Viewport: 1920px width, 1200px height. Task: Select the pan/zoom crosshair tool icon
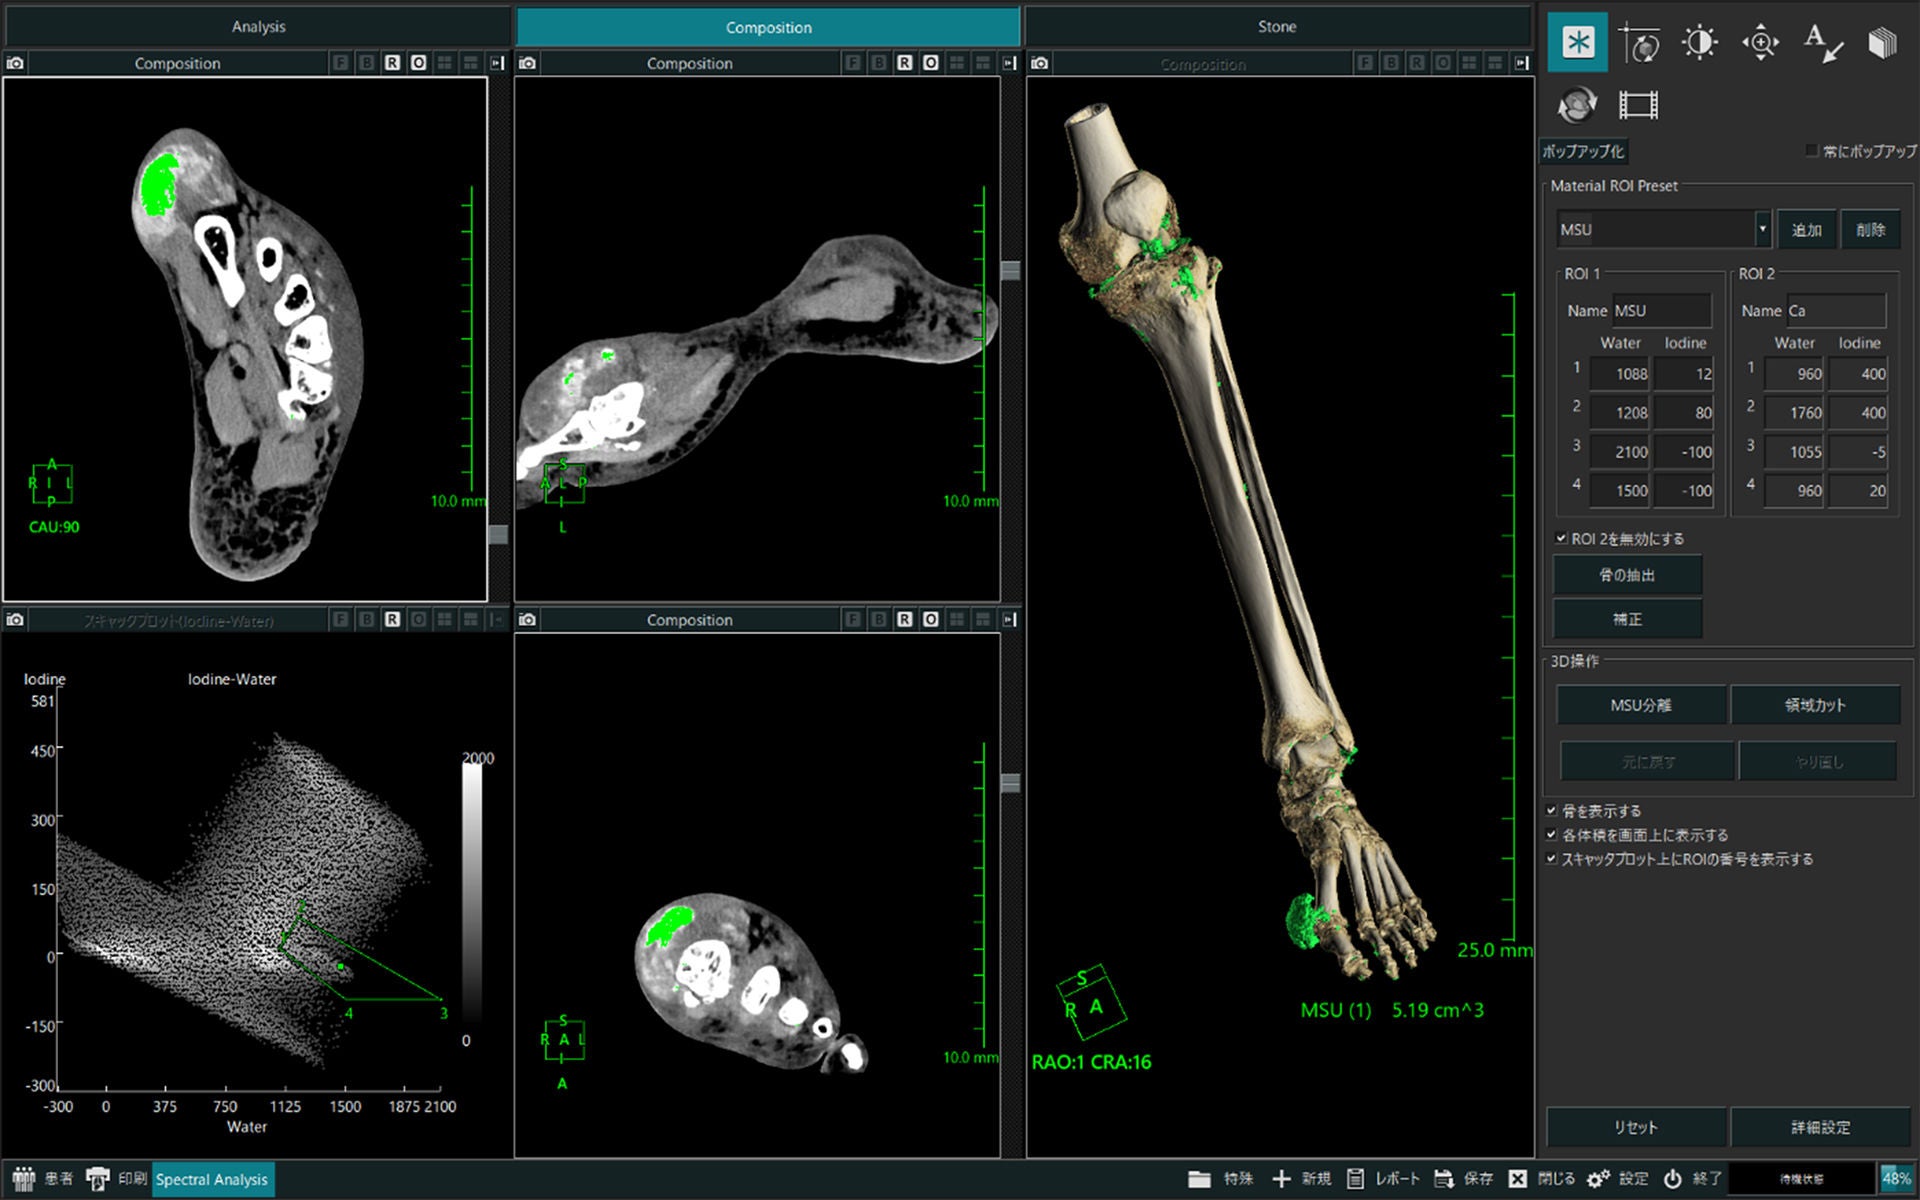point(1760,42)
